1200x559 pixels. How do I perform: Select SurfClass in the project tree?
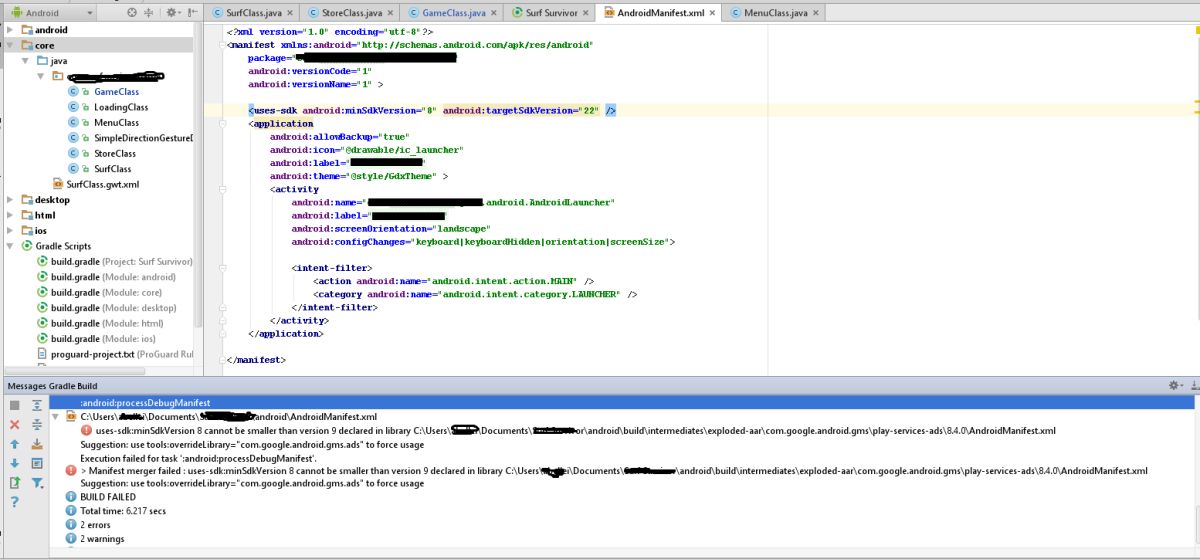click(x=112, y=169)
